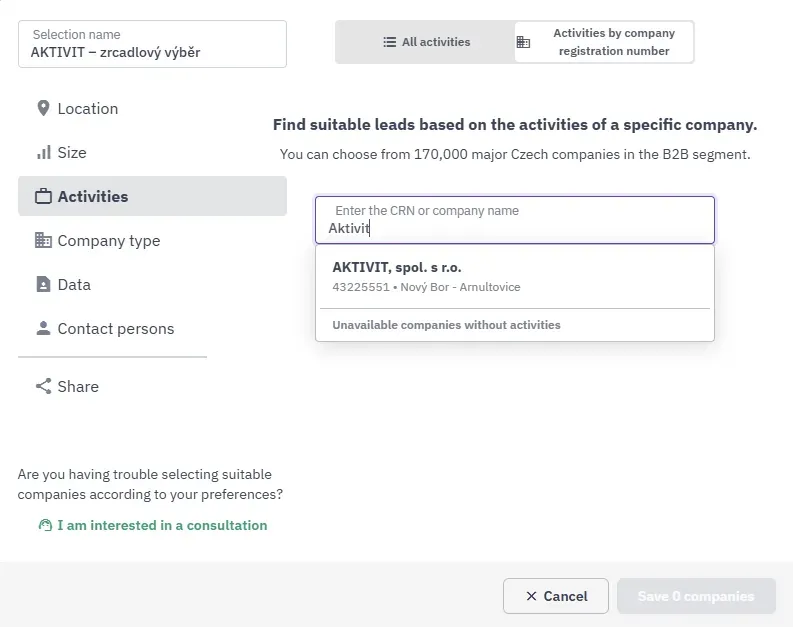This screenshot has height=627, width=793.
Task: Click the trouble selecting companies question text
Action: pyautogui.click(x=150, y=484)
